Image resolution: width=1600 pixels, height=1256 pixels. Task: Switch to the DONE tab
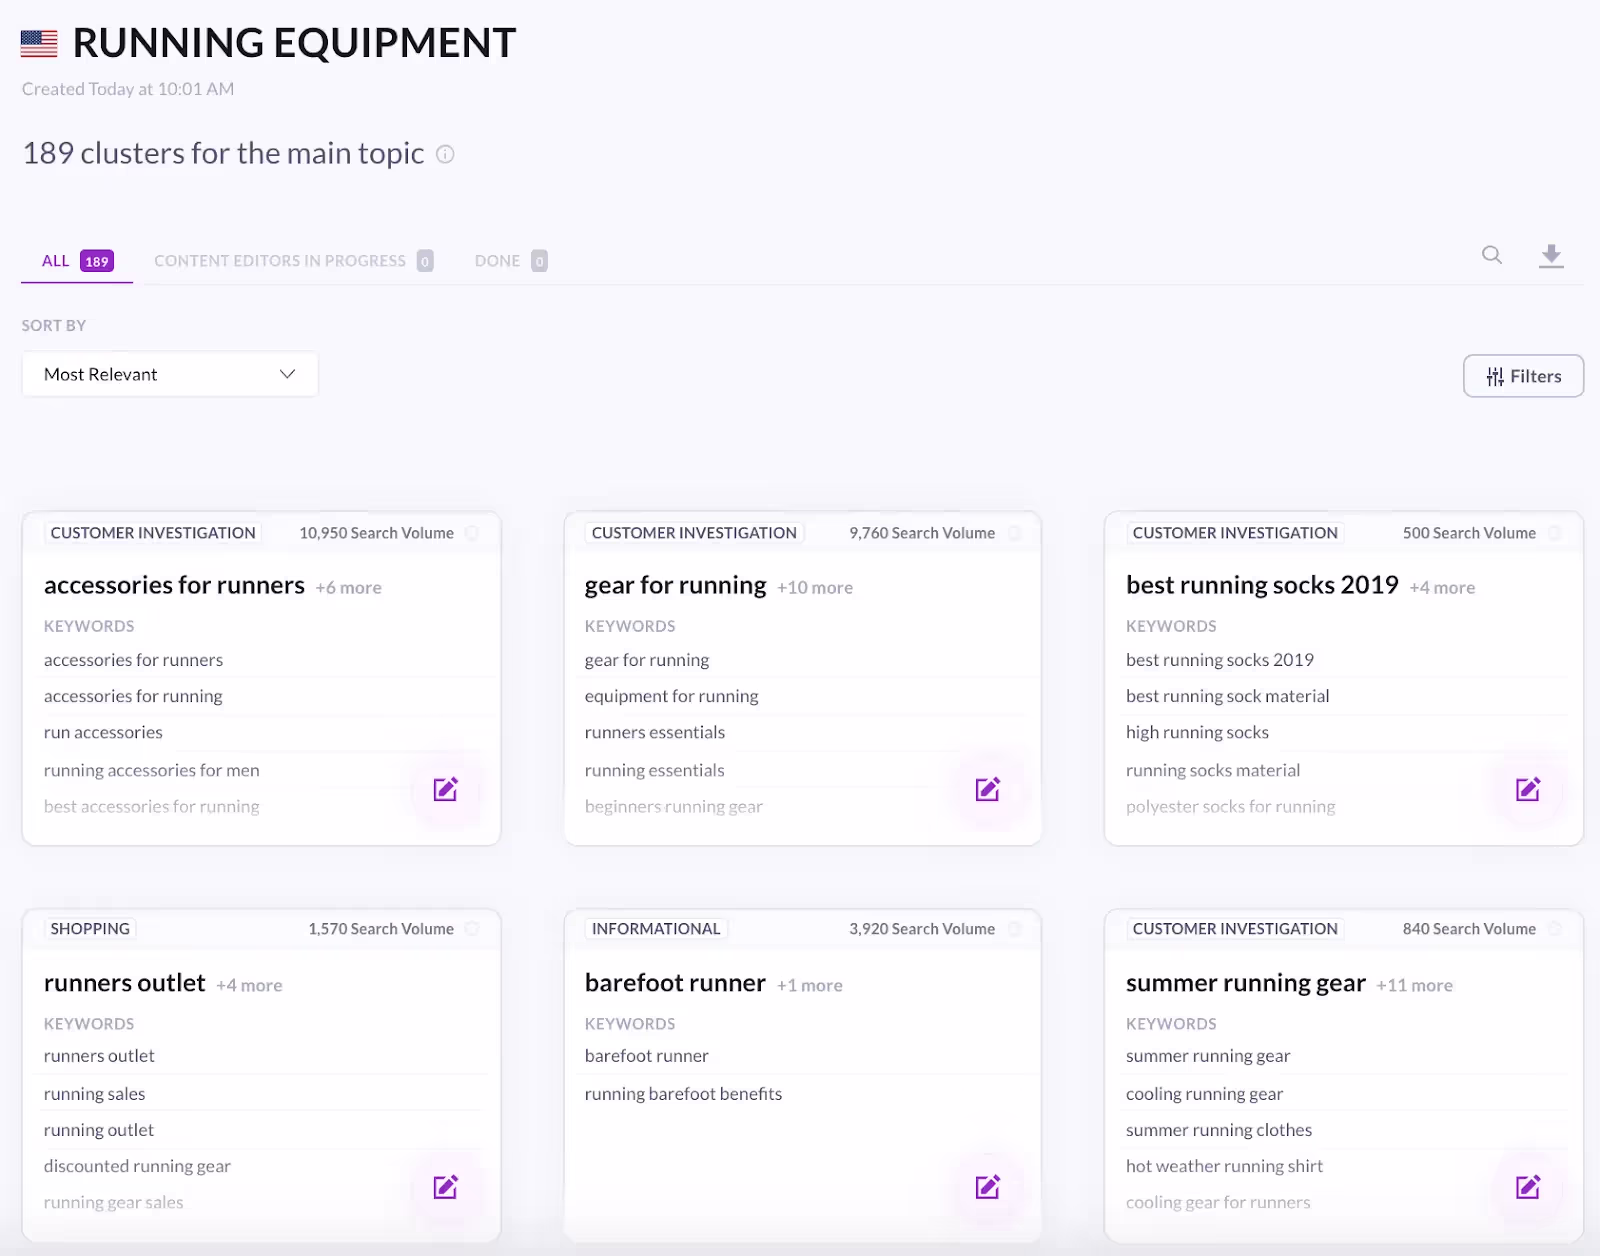pos(510,261)
